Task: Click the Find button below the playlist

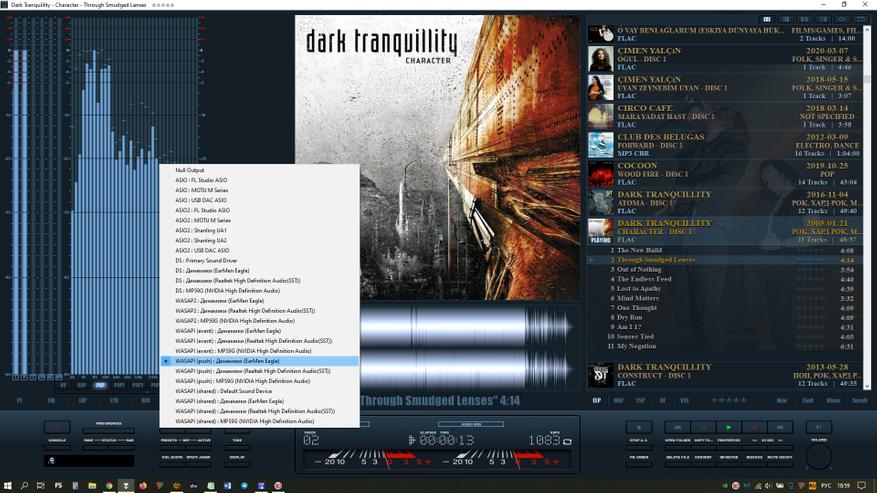Action: (808, 401)
